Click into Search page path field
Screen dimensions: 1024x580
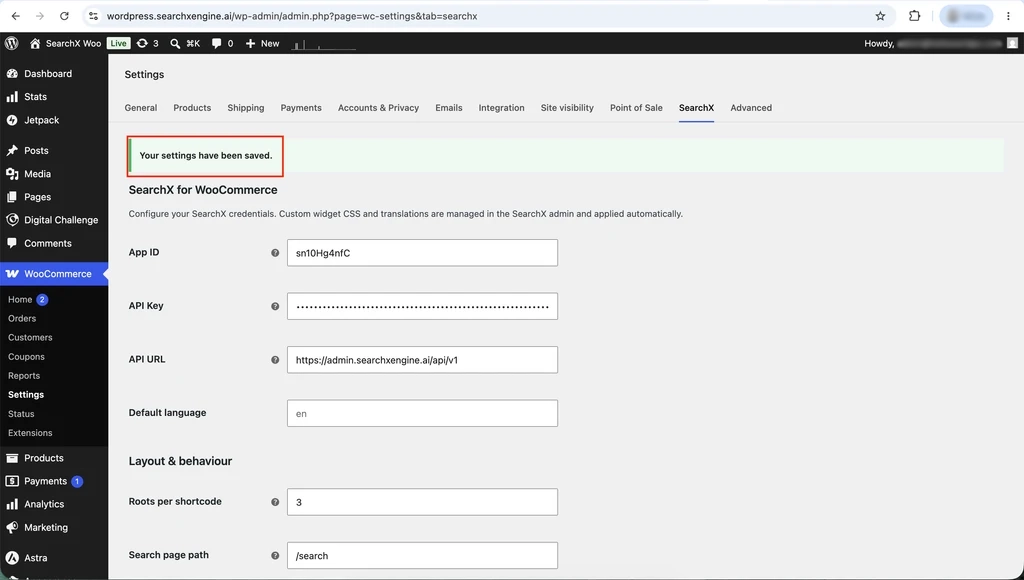pyautogui.click(x=423, y=556)
